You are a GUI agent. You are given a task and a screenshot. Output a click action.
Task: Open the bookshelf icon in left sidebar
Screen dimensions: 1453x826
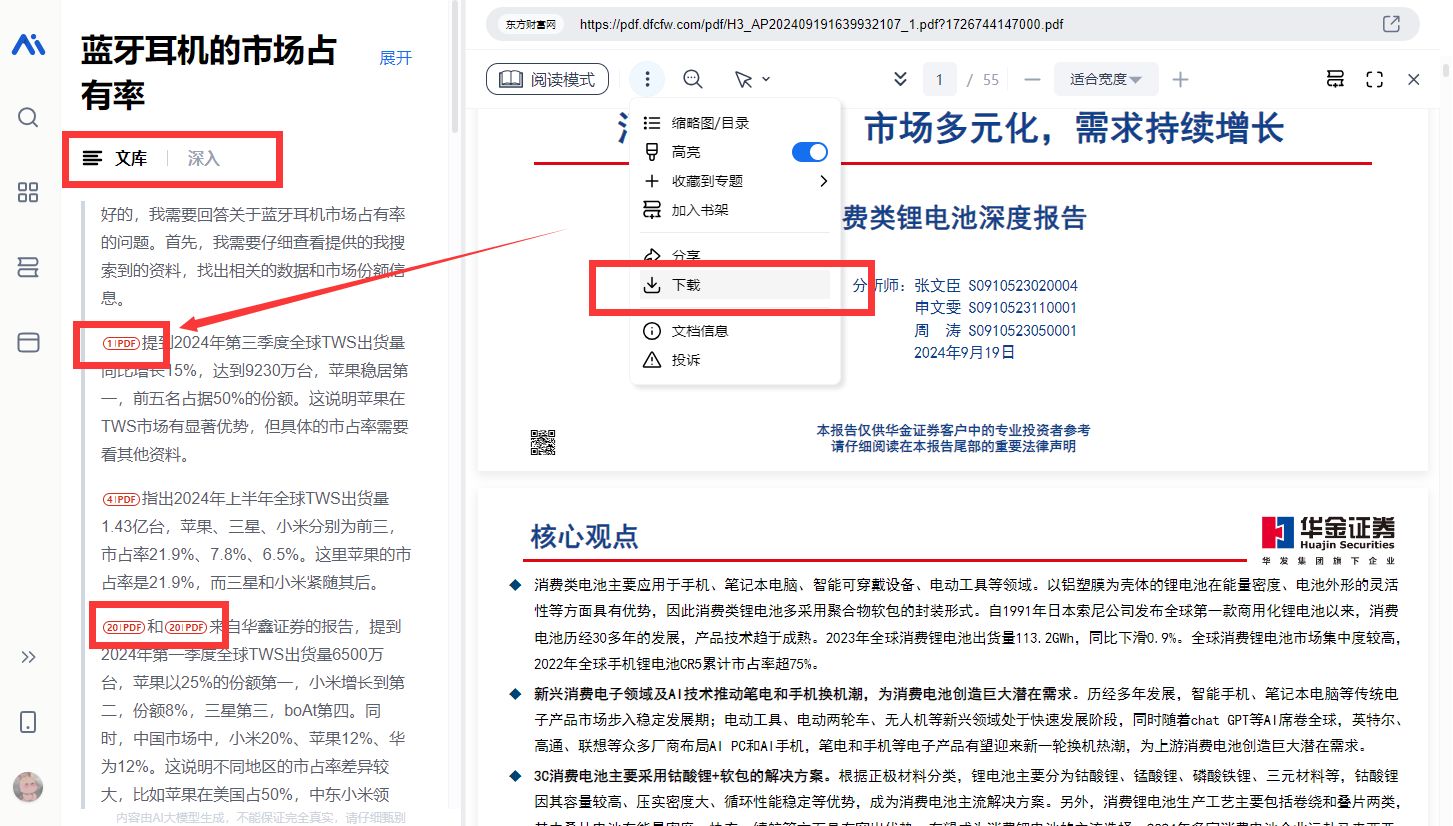coord(28,267)
